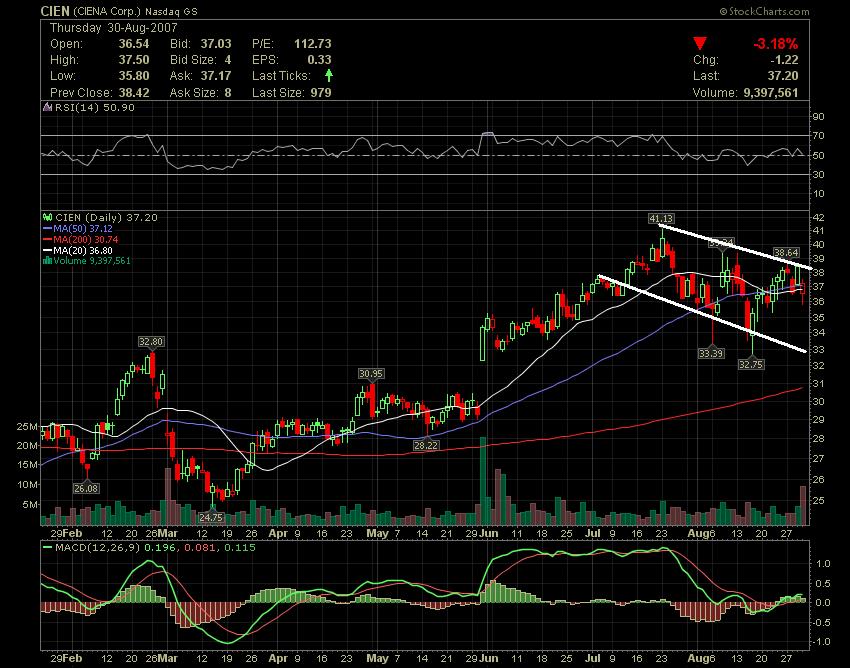850x668 pixels.
Task: Click the 'MA(200) 30.74' legend text
Action: (86, 240)
